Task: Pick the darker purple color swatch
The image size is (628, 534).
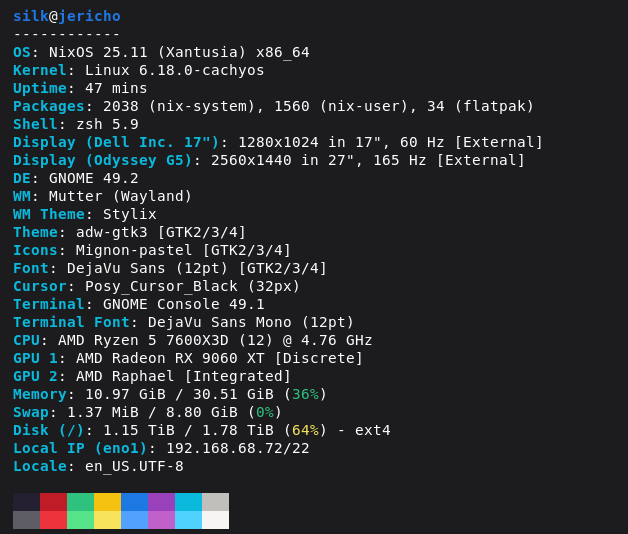Action: pos(161,502)
